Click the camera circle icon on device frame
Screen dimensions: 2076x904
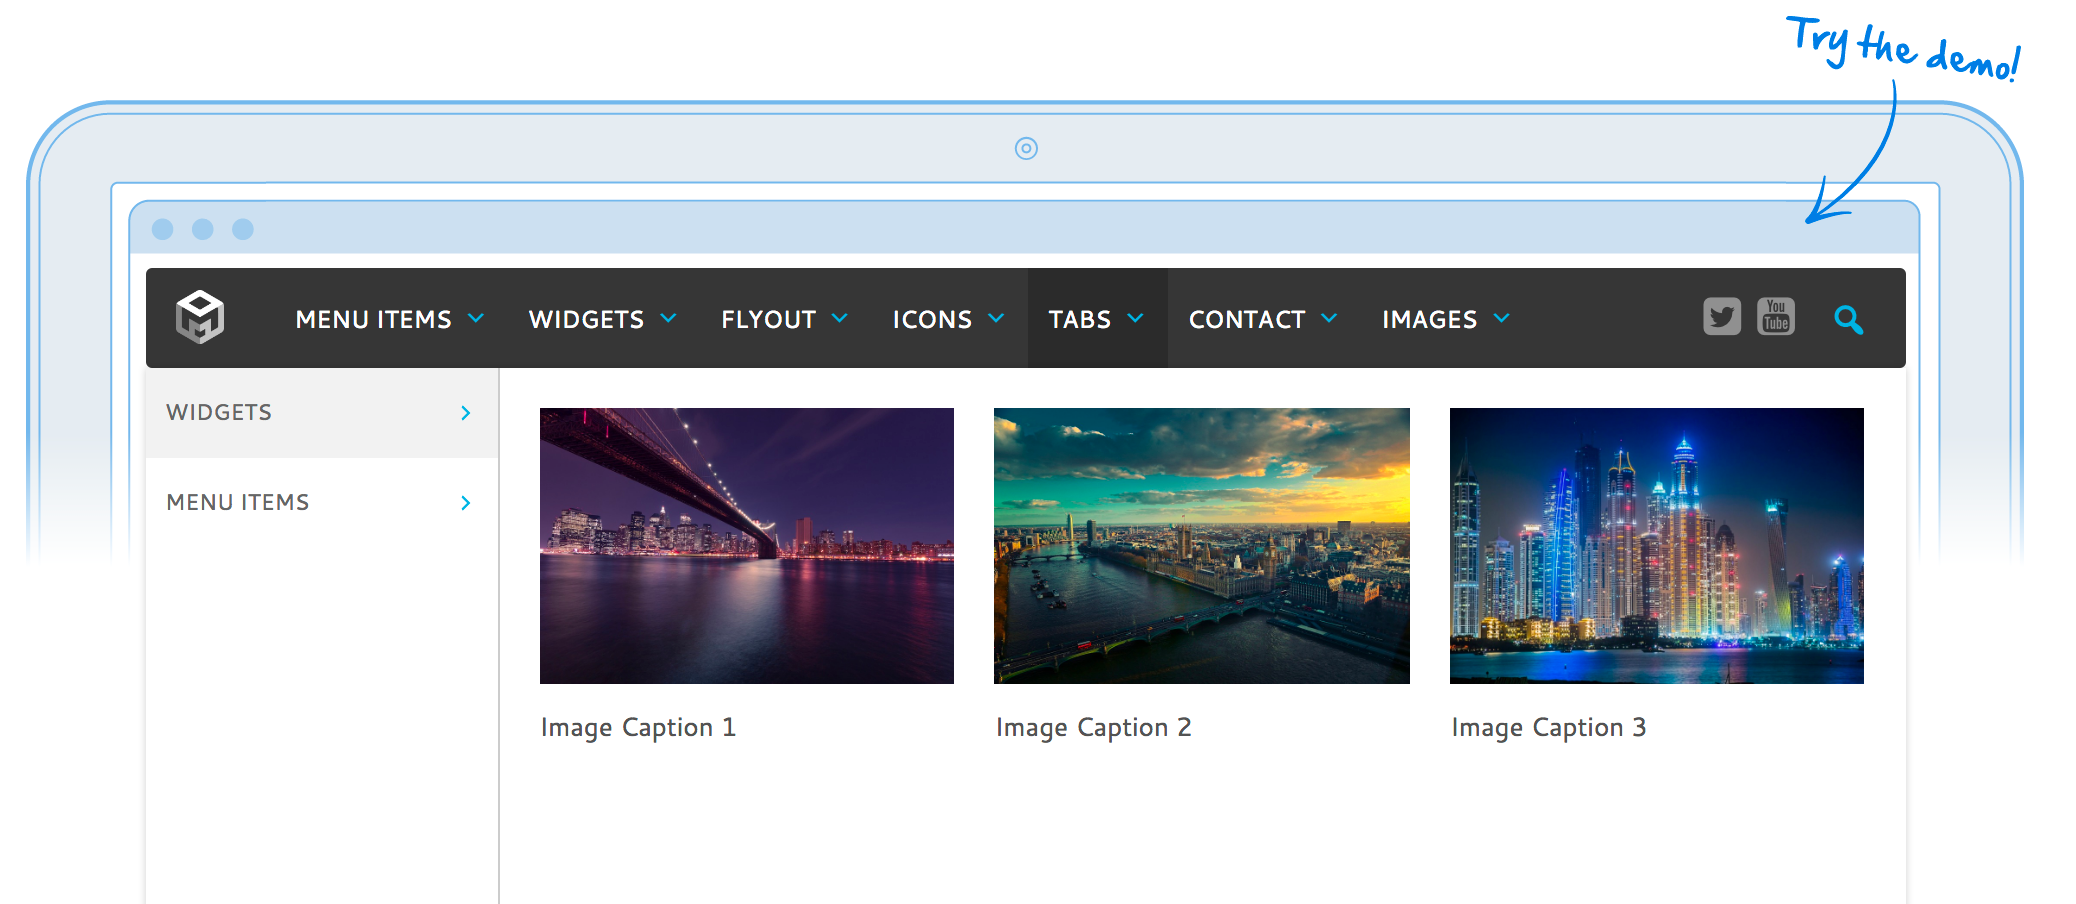(x=1026, y=149)
